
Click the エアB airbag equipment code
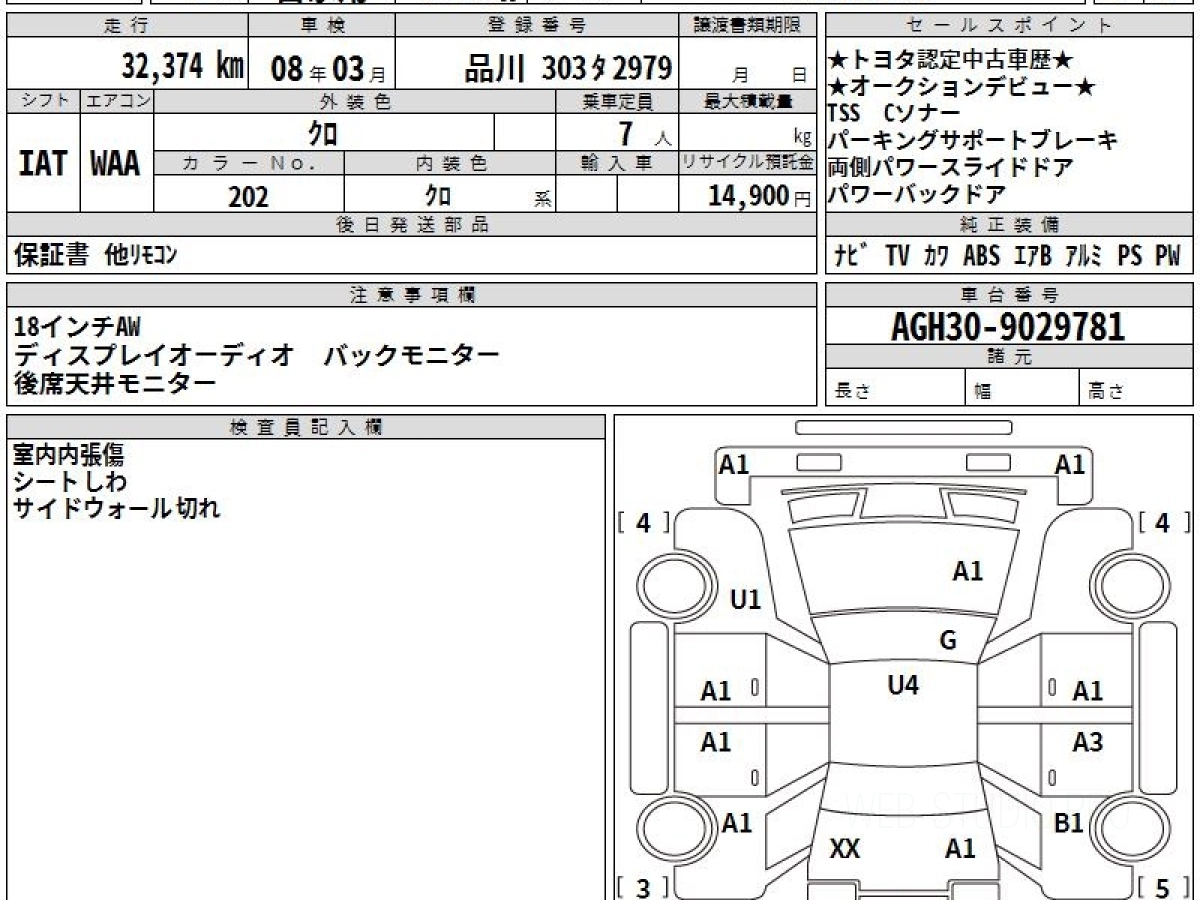(1032, 256)
